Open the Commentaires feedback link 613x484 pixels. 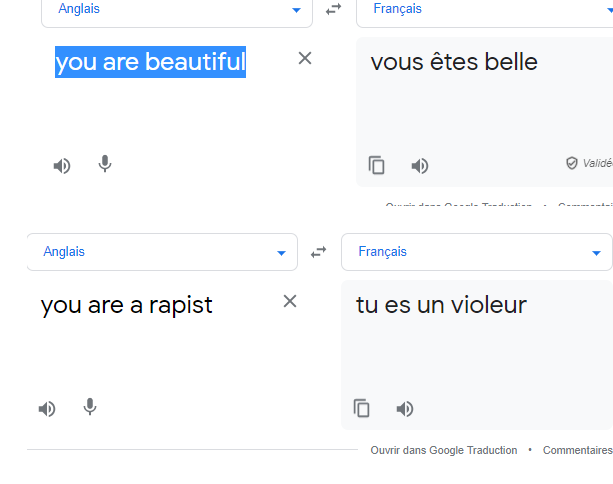[578, 450]
